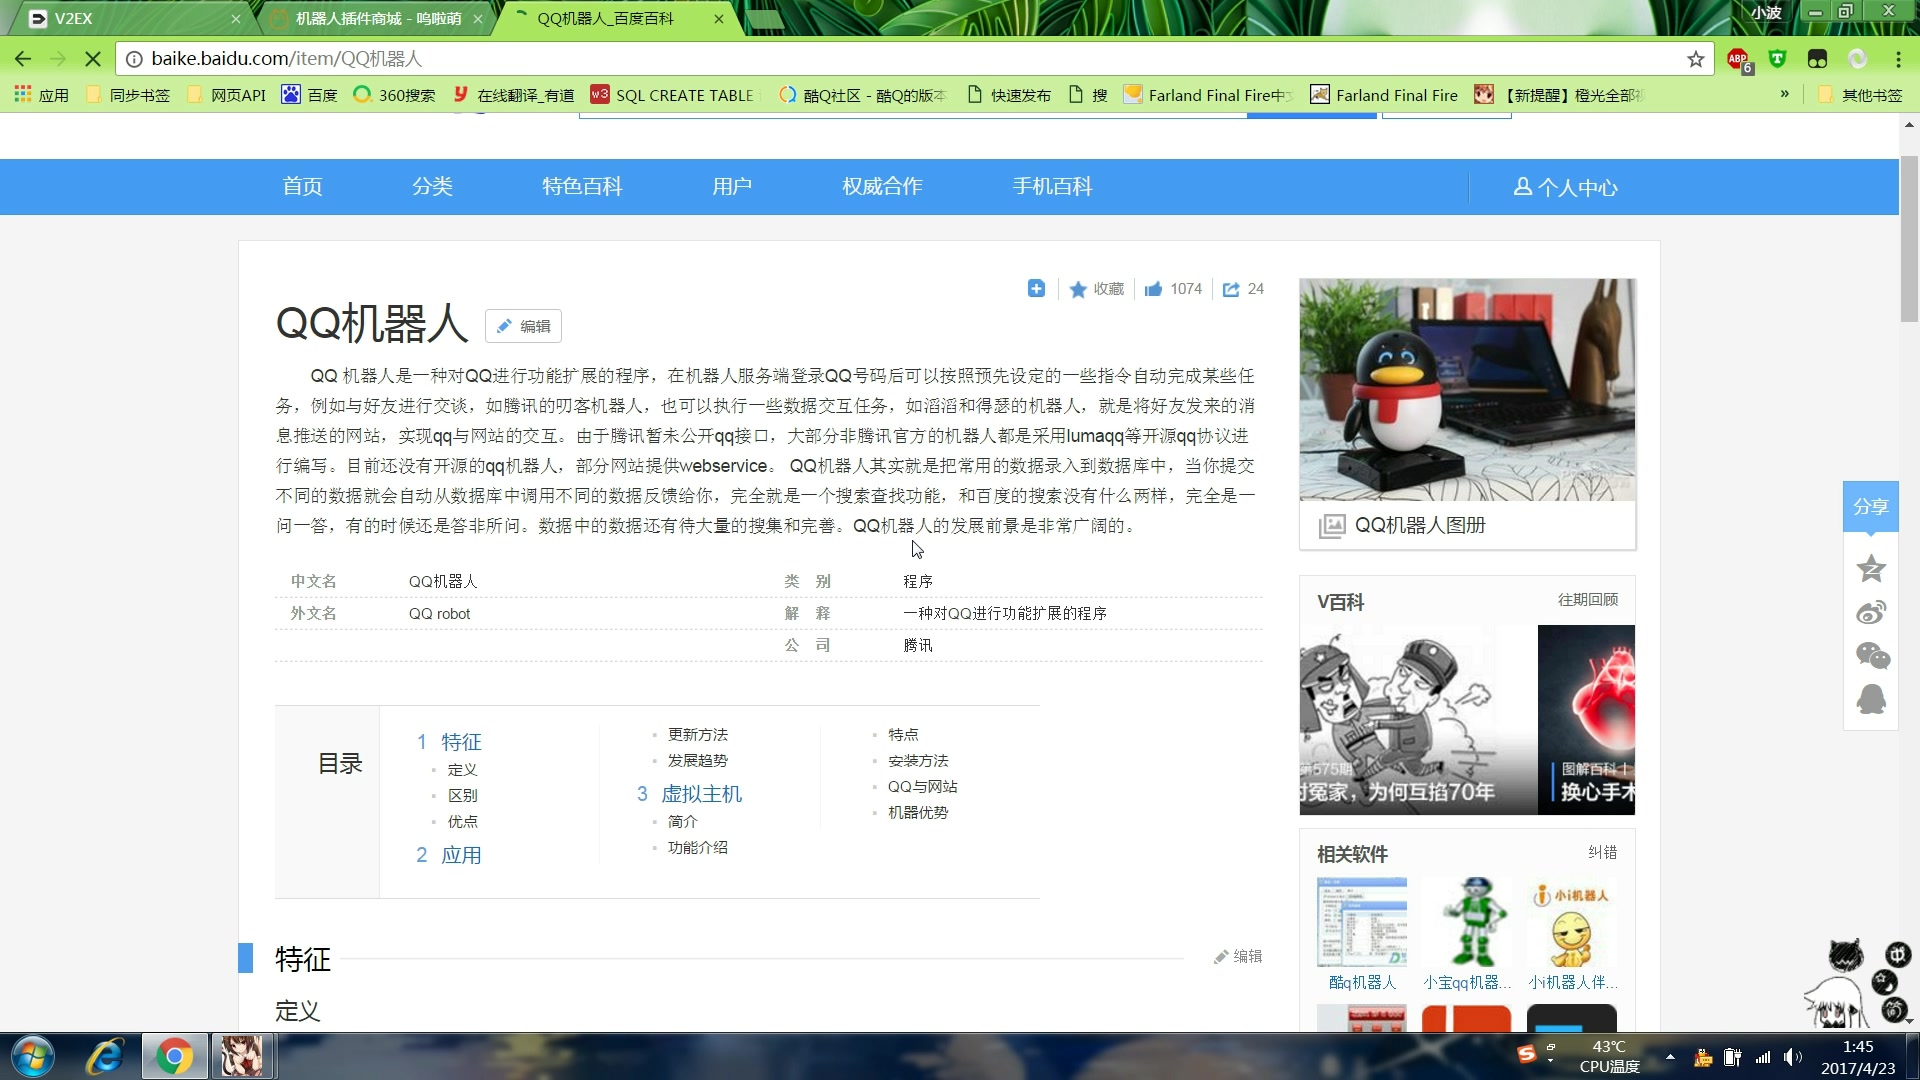Jump to 安装方法 in table of contents
1920x1080 pixels.
[918, 761]
